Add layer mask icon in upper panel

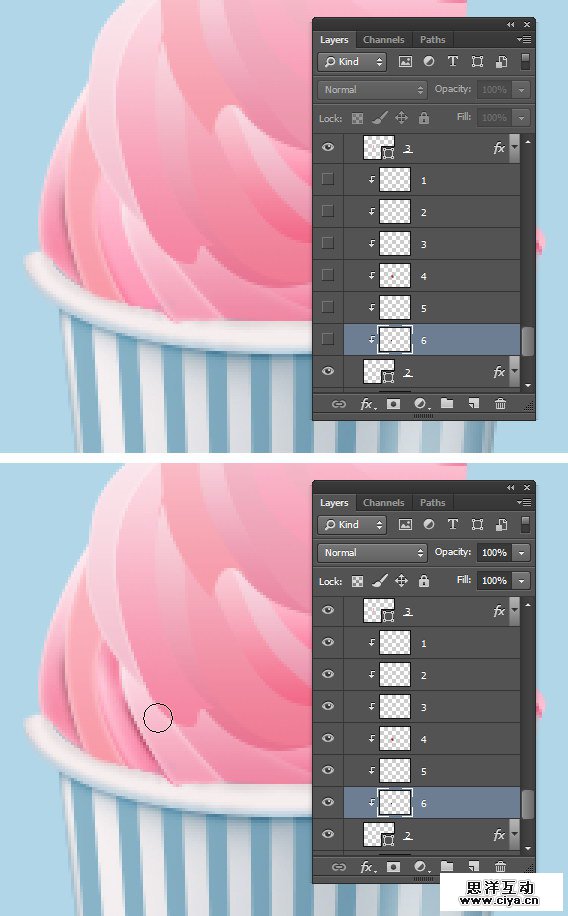click(394, 404)
